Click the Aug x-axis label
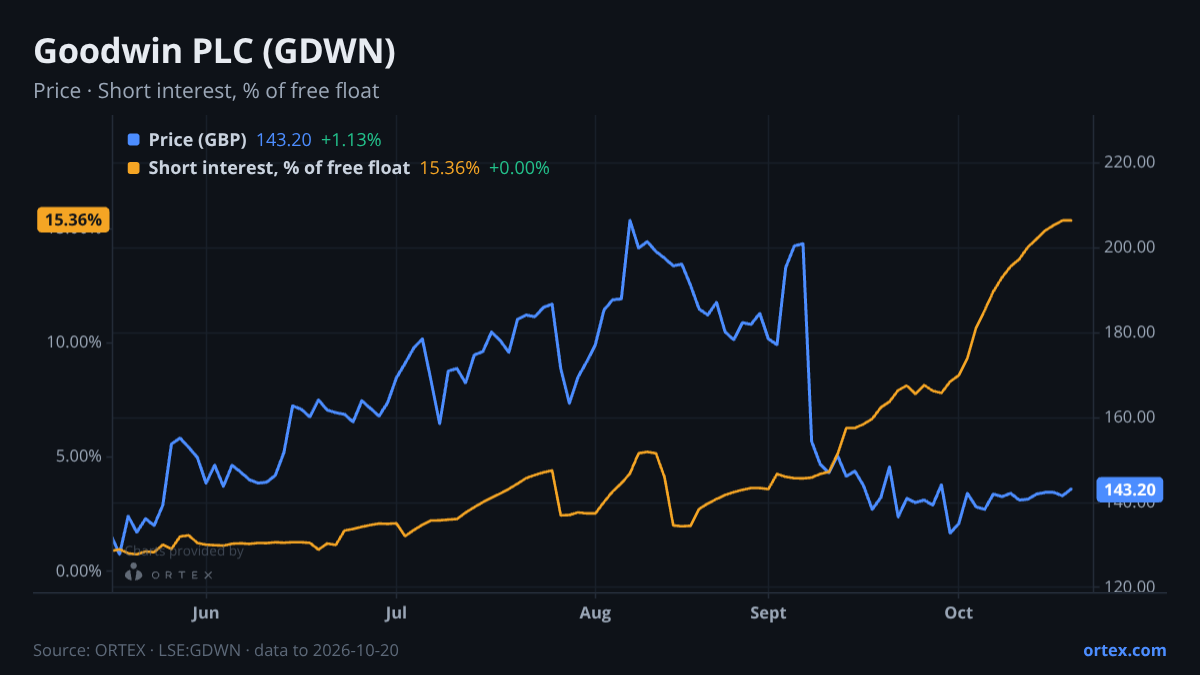Viewport: 1200px width, 675px height. tap(595, 612)
